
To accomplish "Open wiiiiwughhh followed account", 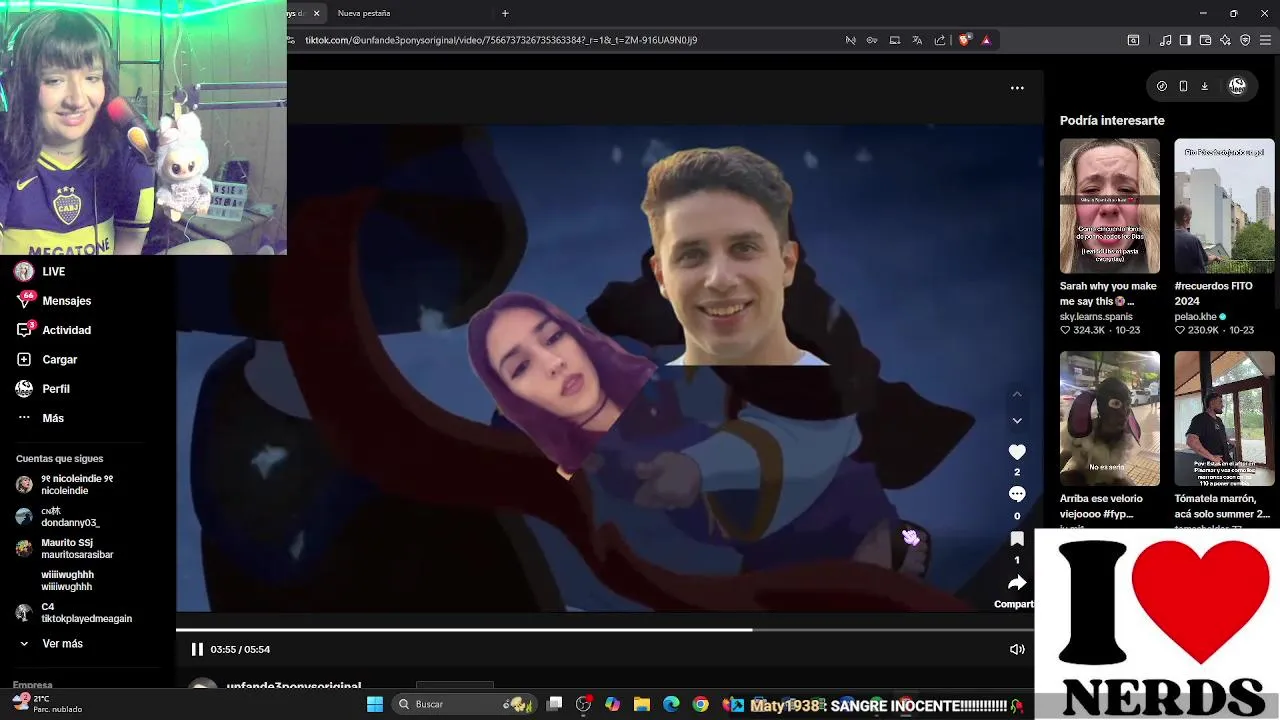I will coord(67,581).
